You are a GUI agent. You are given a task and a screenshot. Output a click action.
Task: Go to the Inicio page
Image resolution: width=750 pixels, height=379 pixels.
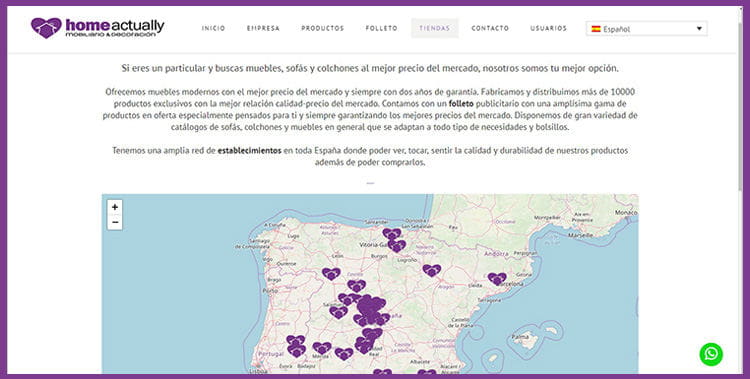click(x=213, y=28)
